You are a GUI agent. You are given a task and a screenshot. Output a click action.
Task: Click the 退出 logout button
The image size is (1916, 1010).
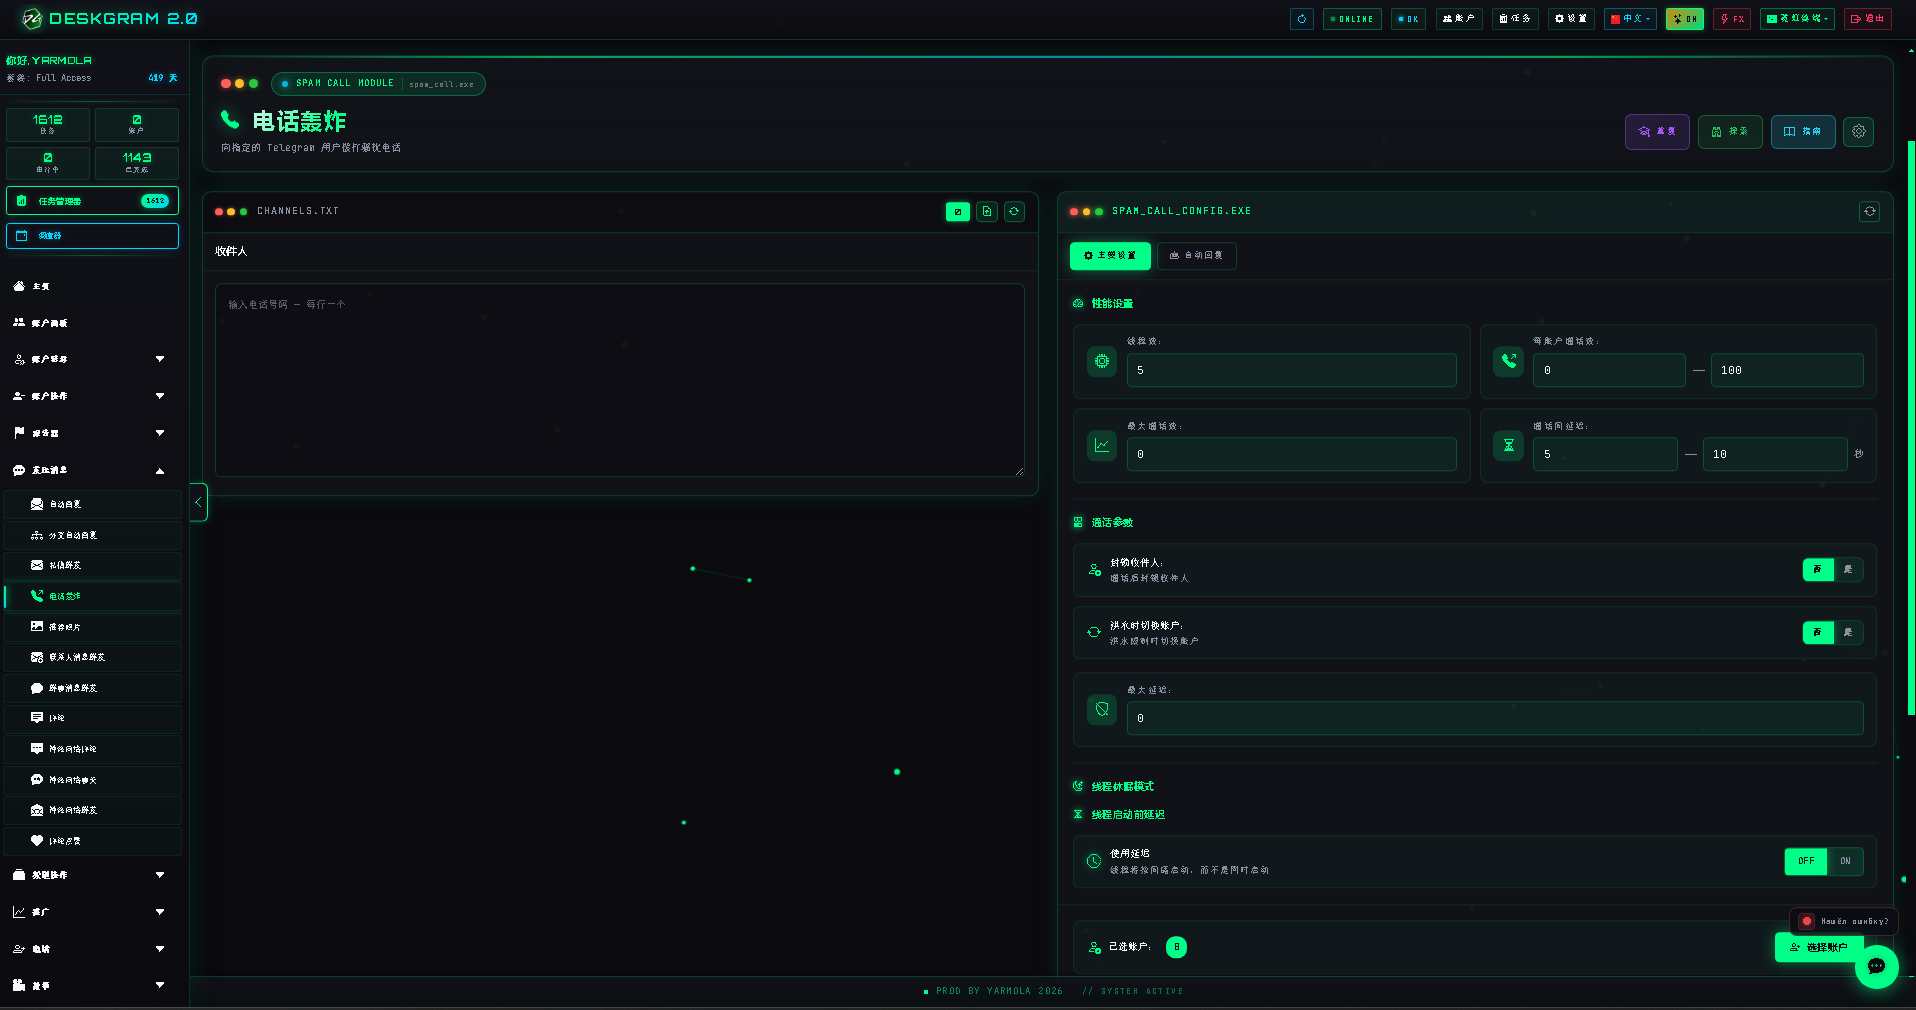(1868, 19)
